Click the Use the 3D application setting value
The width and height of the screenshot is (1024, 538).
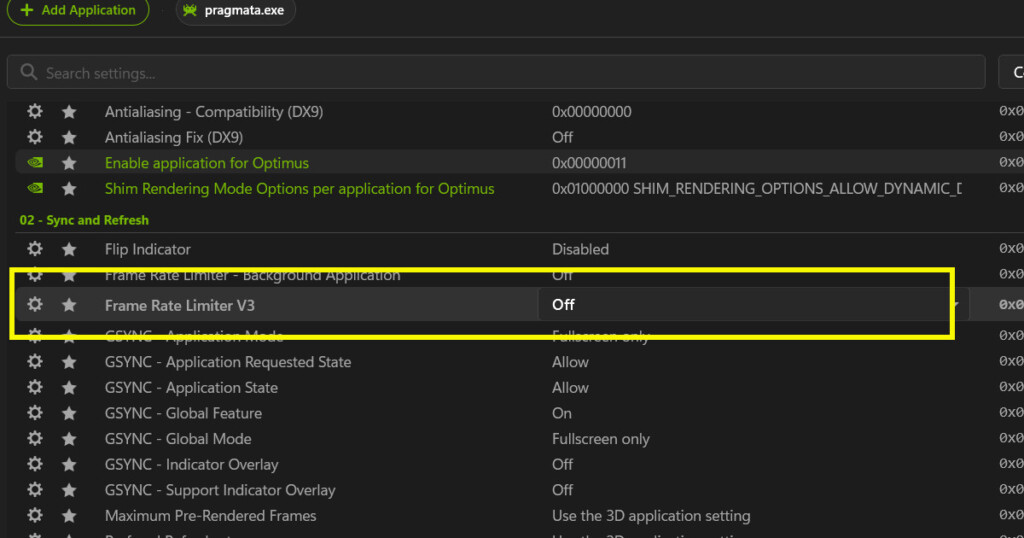[x=651, y=516]
